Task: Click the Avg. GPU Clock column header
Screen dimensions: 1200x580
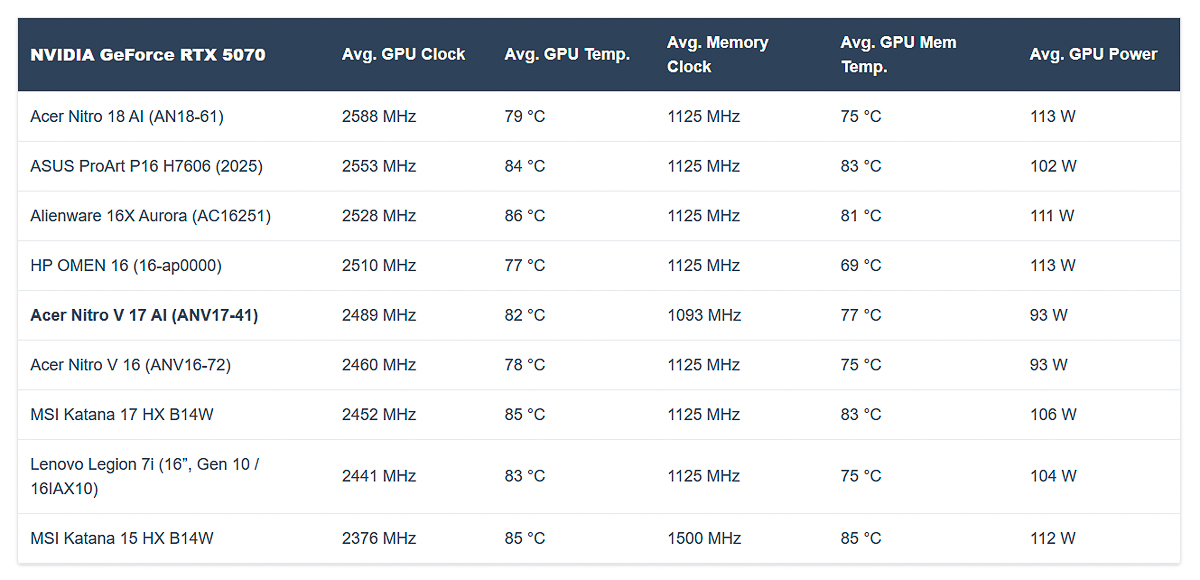Action: coord(403,55)
